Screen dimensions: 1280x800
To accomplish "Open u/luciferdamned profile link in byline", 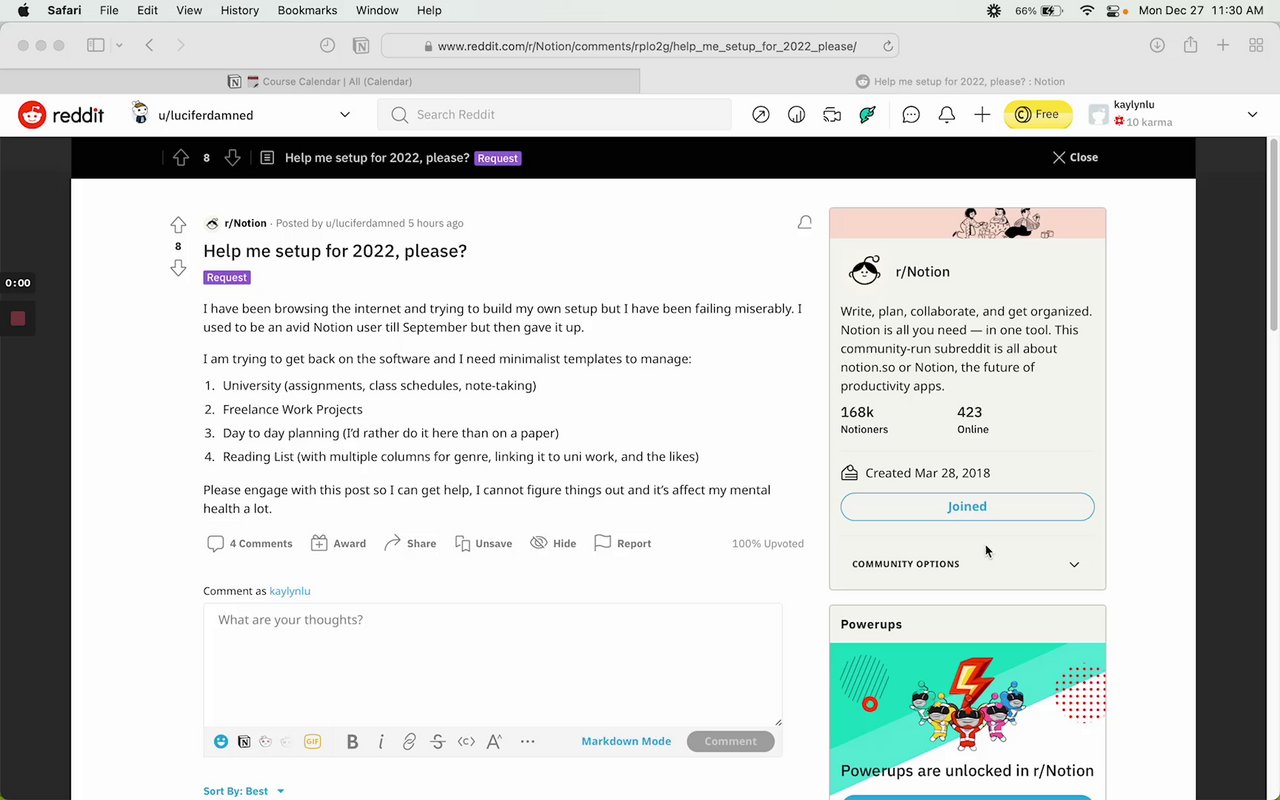I will click(x=365, y=223).
